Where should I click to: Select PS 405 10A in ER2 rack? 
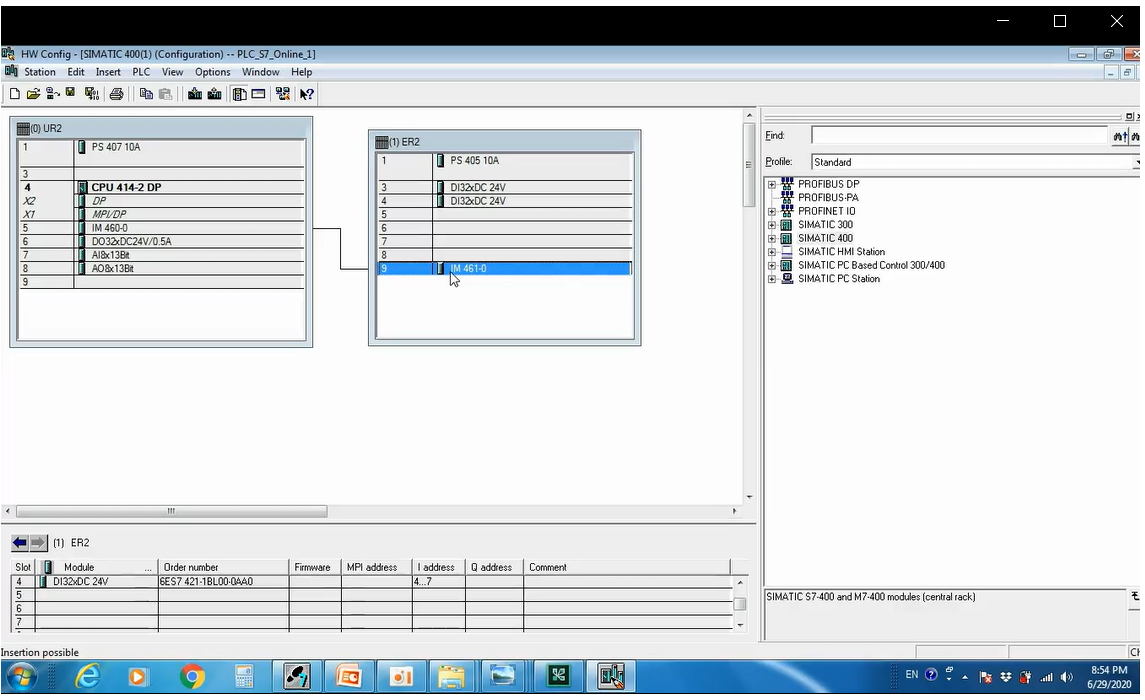click(475, 161)
